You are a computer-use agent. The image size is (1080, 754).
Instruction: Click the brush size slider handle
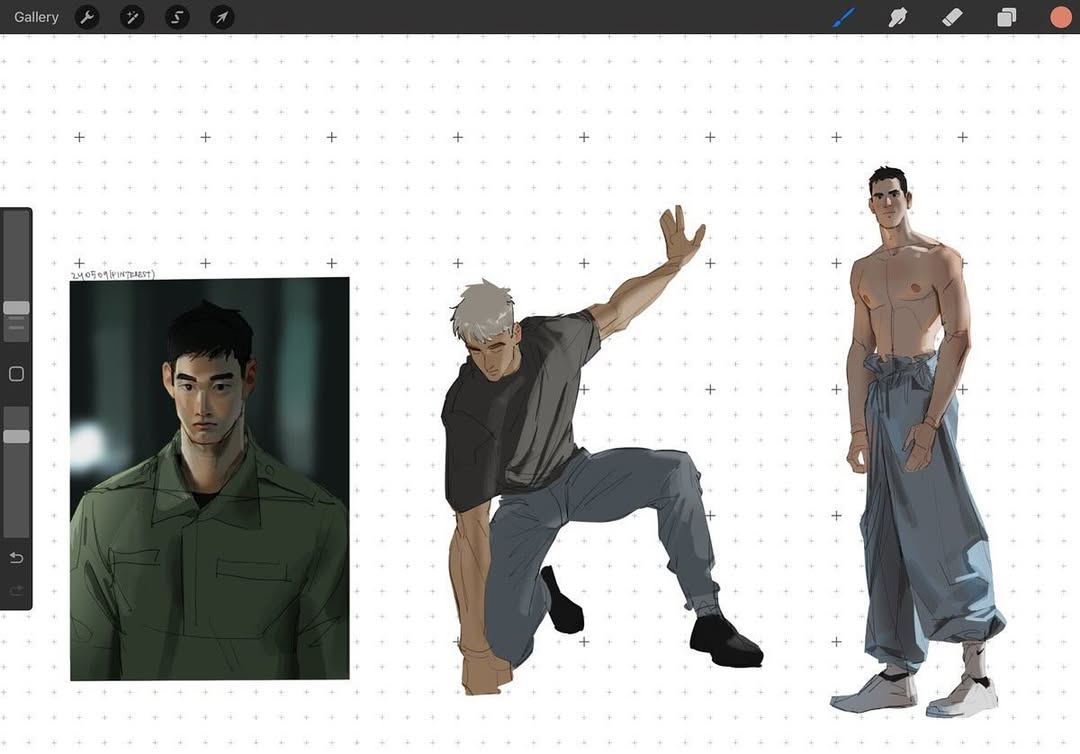16,308
